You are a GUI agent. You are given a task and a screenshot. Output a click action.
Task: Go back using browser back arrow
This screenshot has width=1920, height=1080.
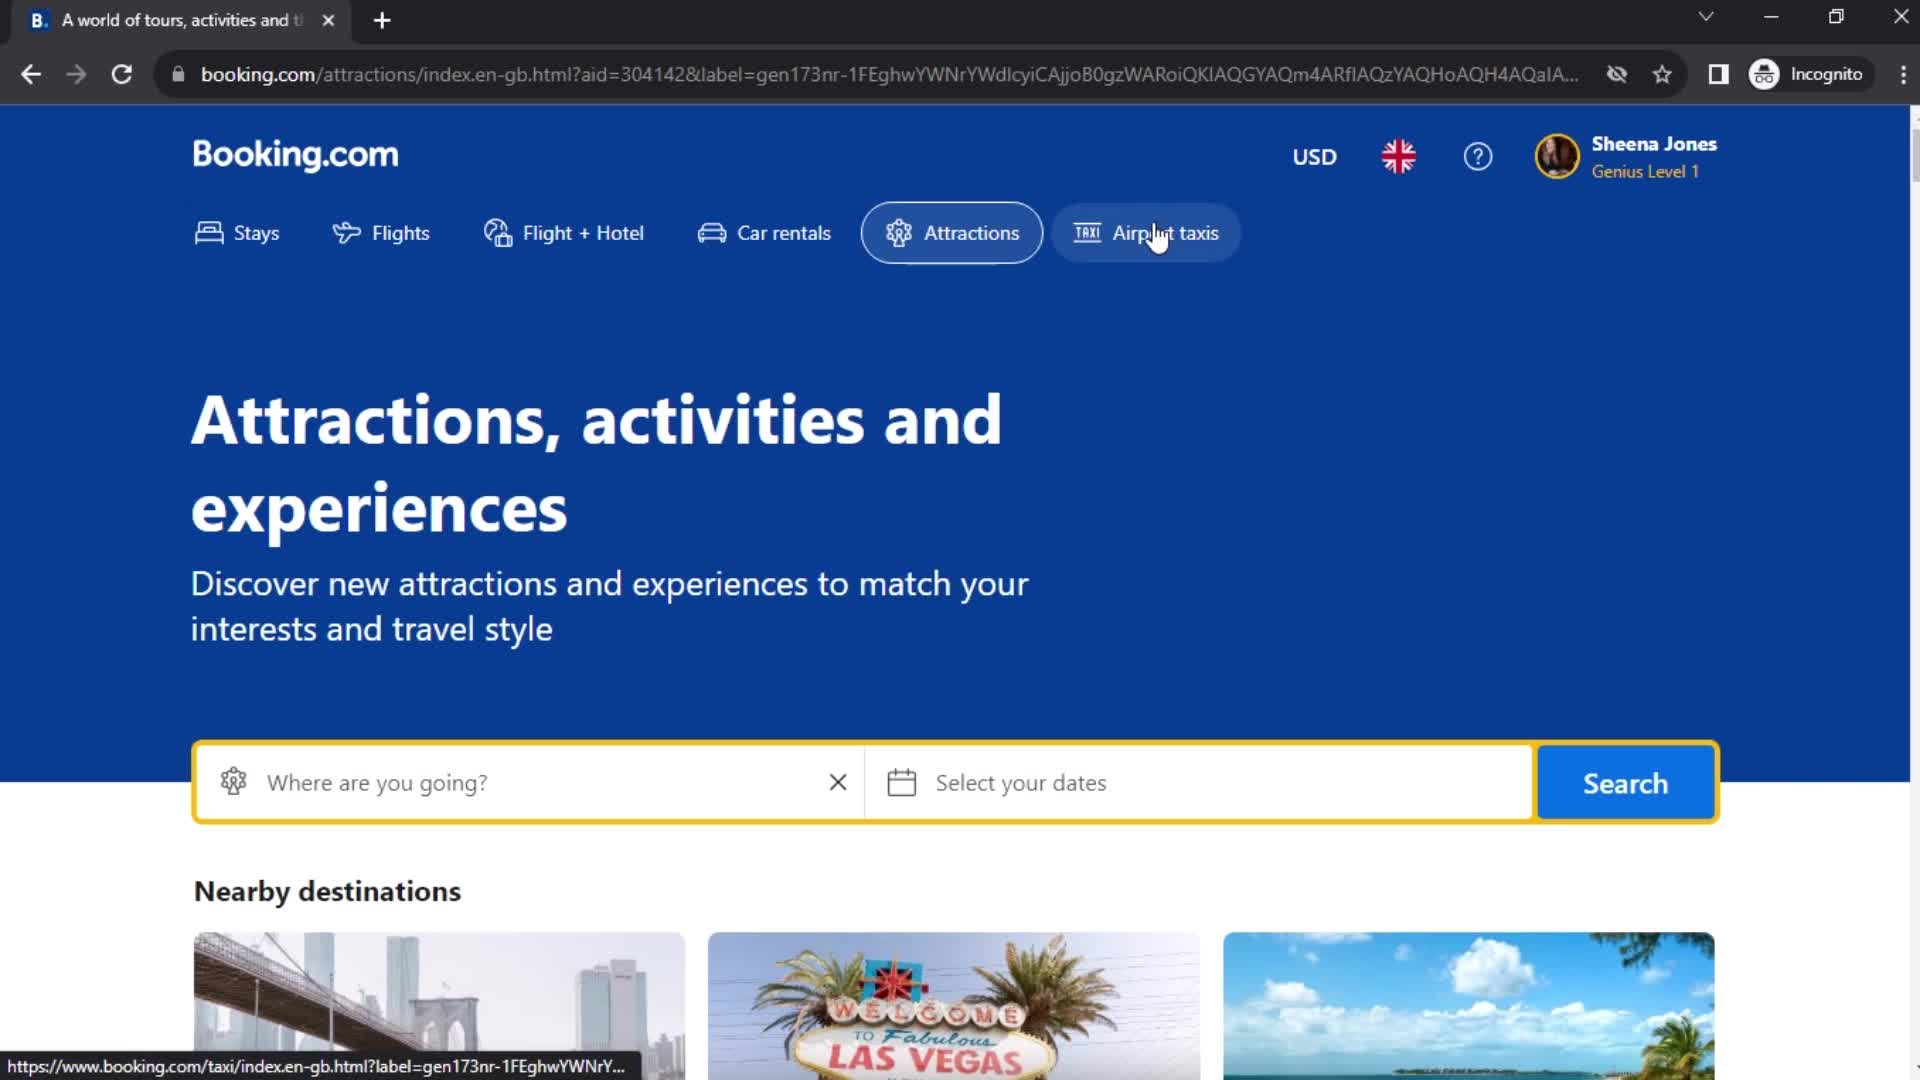(x=31, y=74)
